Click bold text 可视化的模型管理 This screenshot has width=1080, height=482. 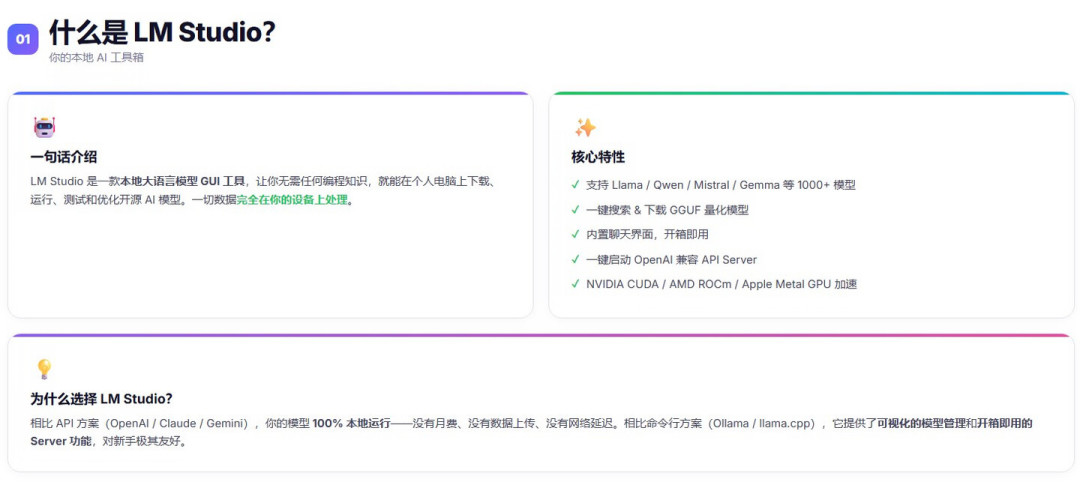point(921,423)
